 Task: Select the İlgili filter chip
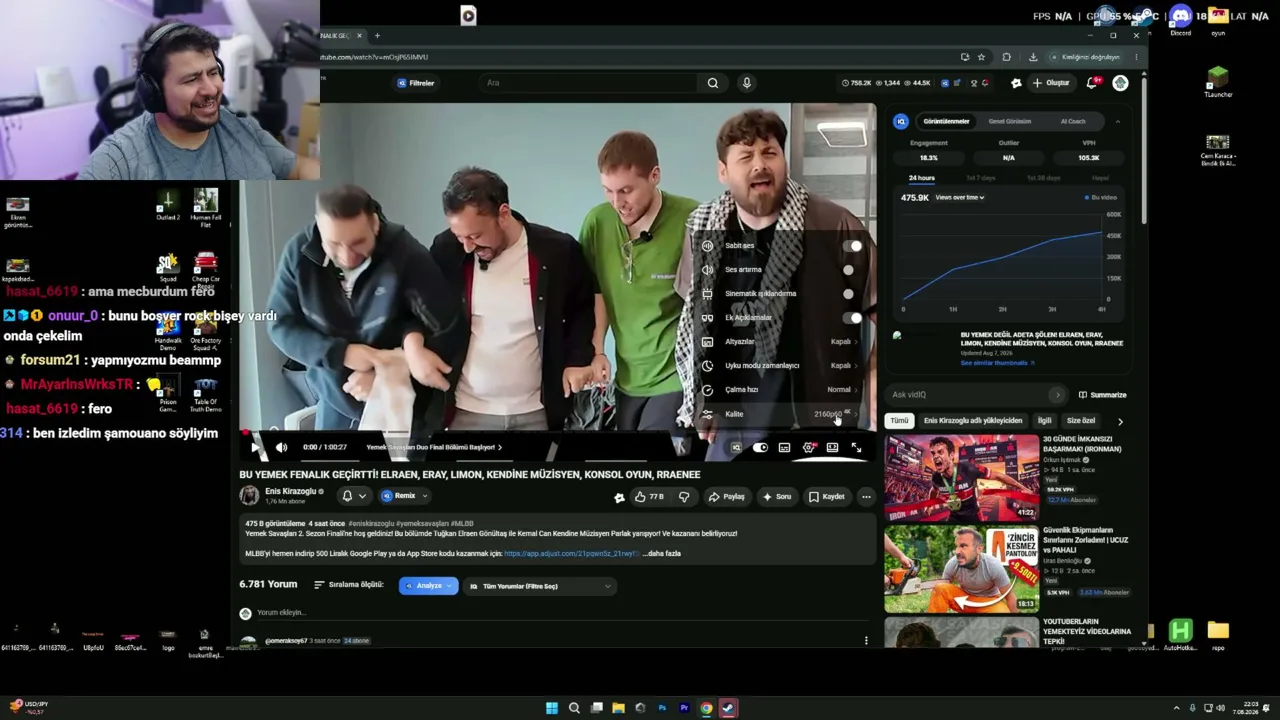(1044, 421)
